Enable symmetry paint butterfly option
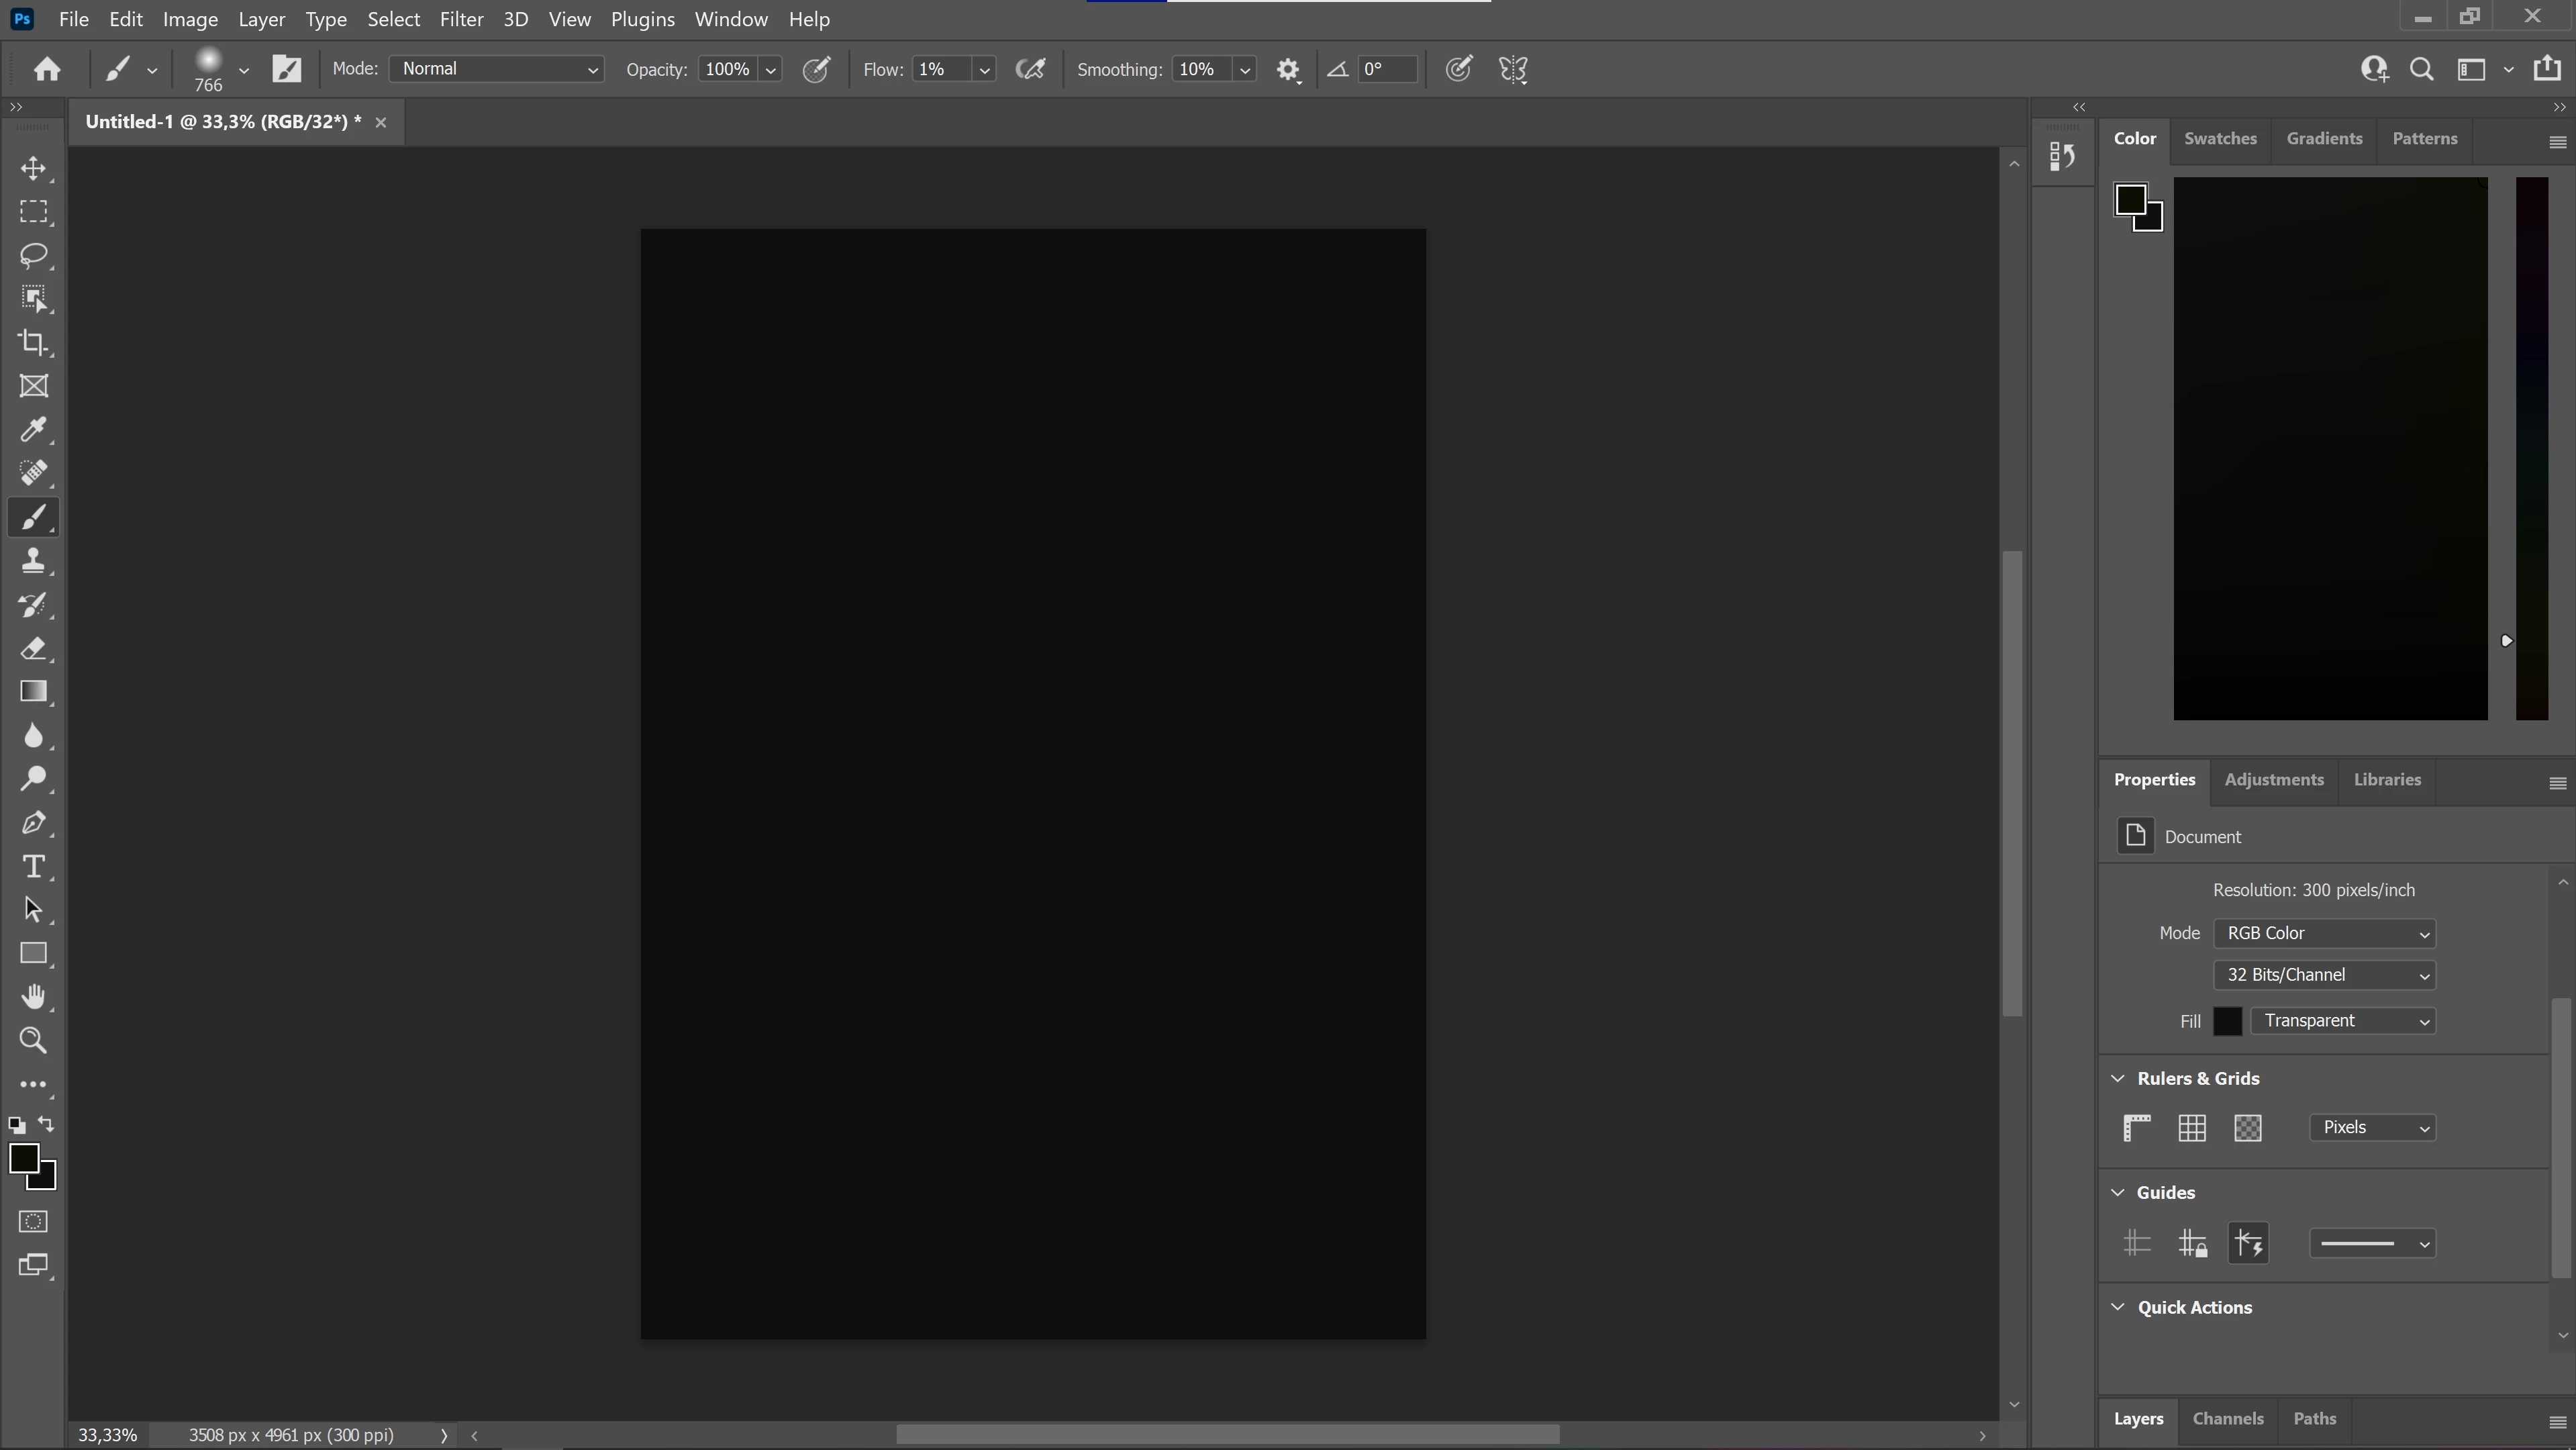 coord(1513,69)
